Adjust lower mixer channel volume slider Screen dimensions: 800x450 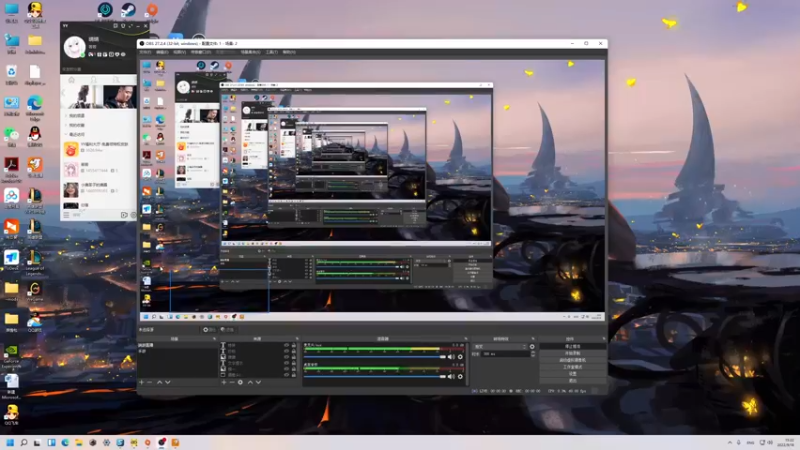[x=375, y=377]
